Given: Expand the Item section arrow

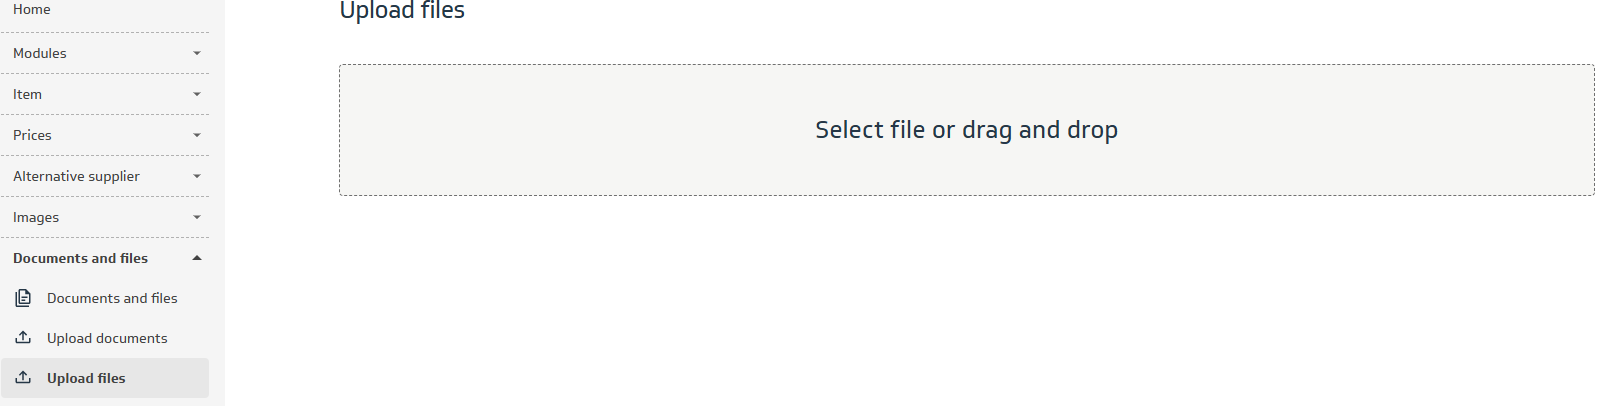Looking at the screenshot, I should click(197, 94).
